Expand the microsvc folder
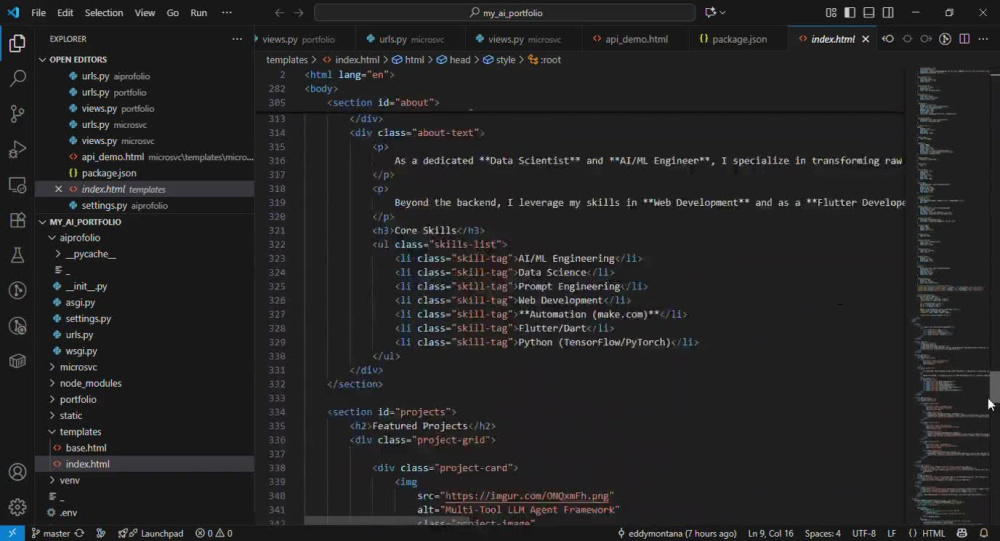 coord(78,367)
